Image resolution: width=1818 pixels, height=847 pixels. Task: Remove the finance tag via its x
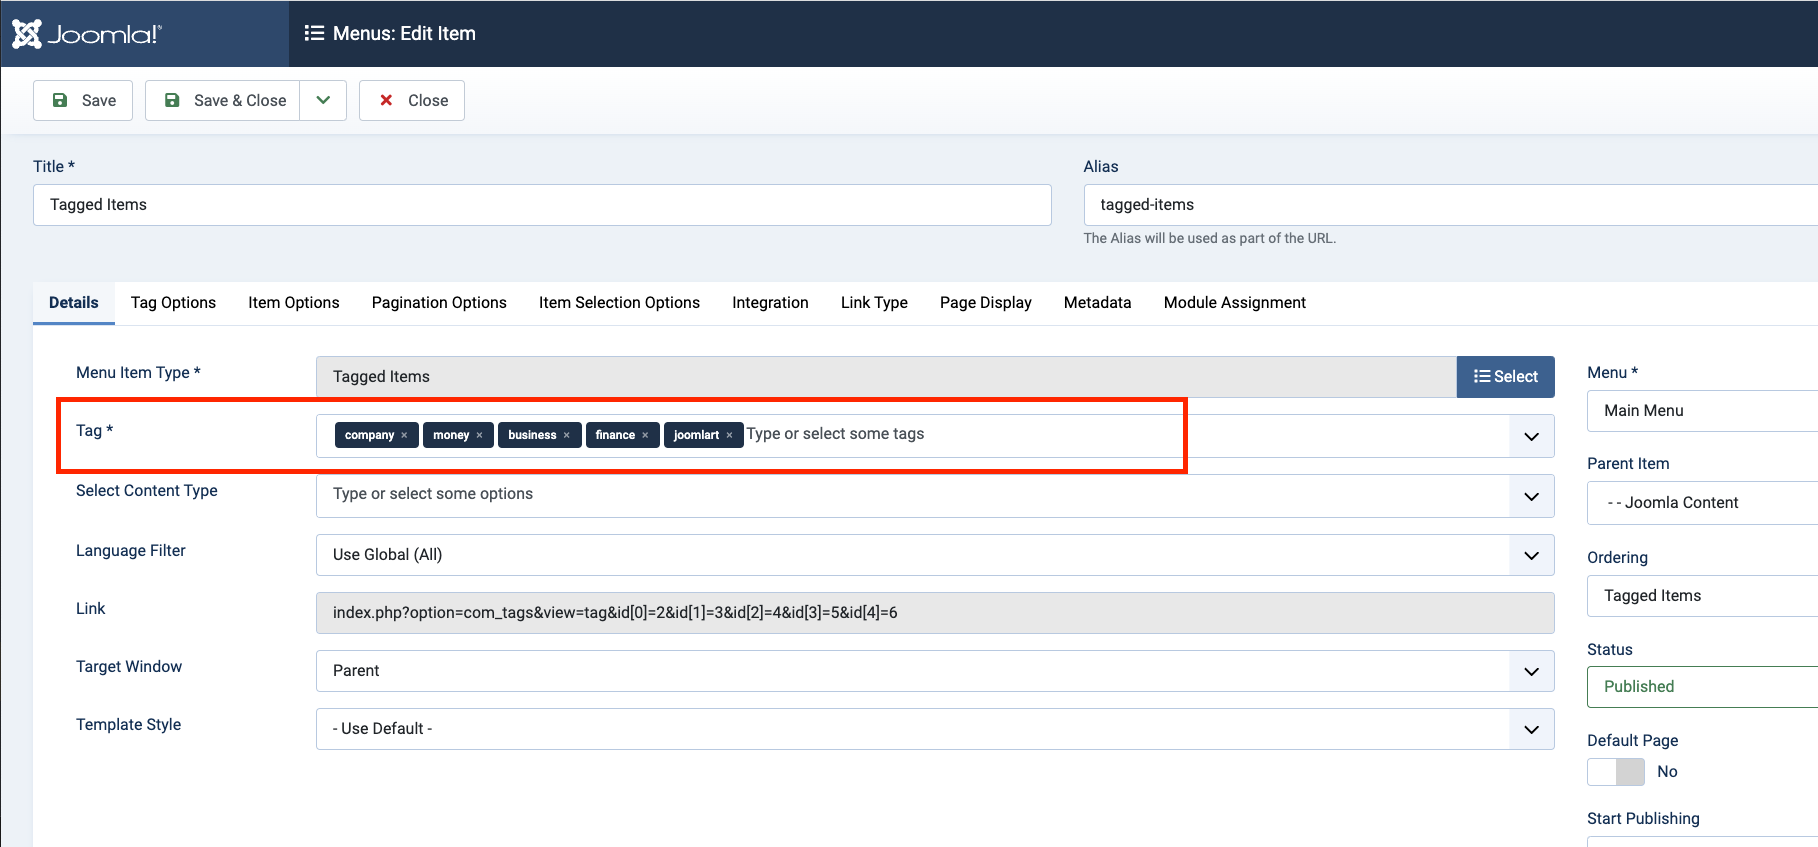(x=645, y=435)
